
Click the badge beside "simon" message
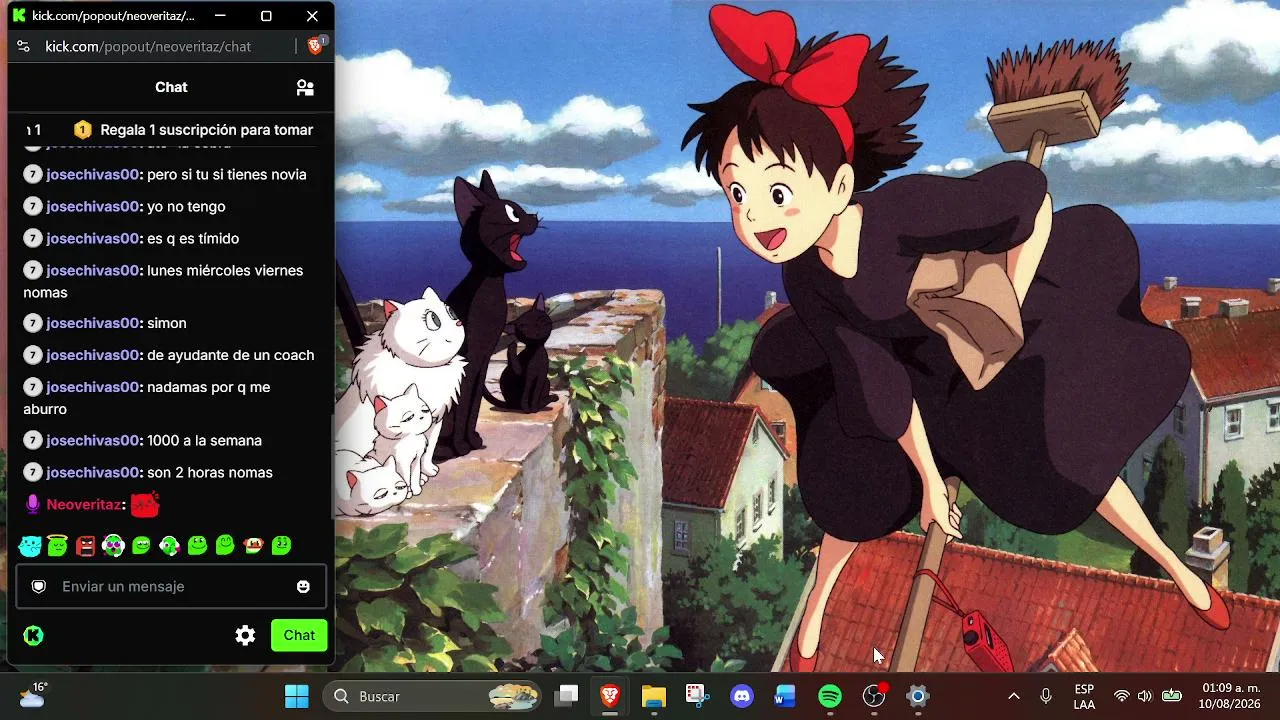[x=33, y=323]
